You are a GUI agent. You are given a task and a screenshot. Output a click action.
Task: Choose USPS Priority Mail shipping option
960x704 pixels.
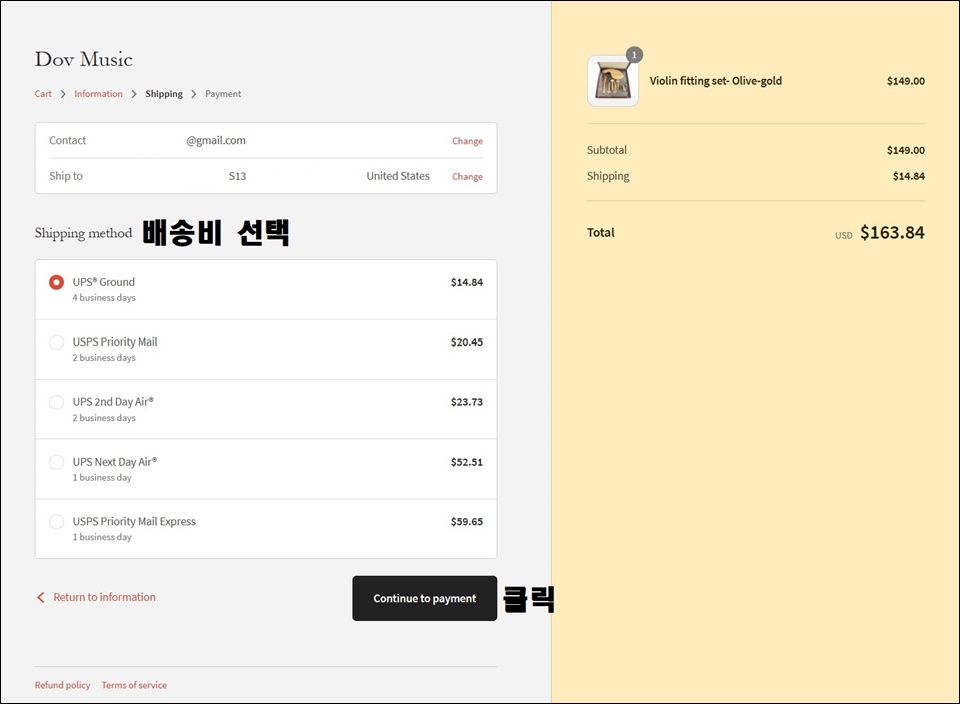point(56,342)
